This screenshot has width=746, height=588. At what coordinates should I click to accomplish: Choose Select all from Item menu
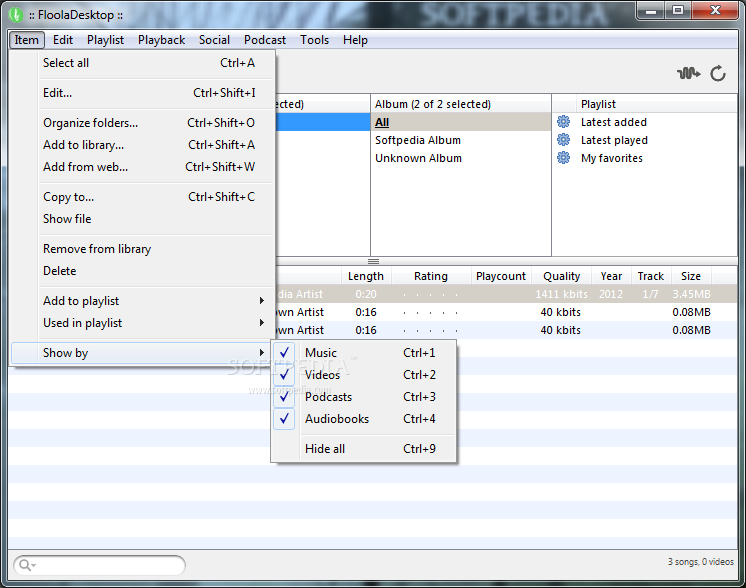pyautogui.click(x=143, y=63)
